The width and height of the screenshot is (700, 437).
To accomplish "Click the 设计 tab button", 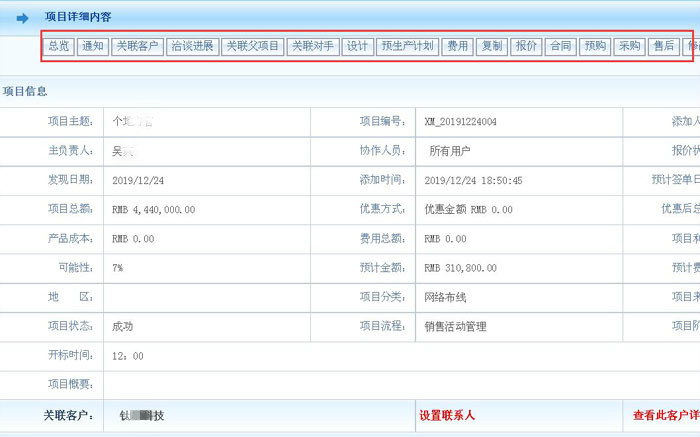I will pyautogui.click(x=357, y=46).
